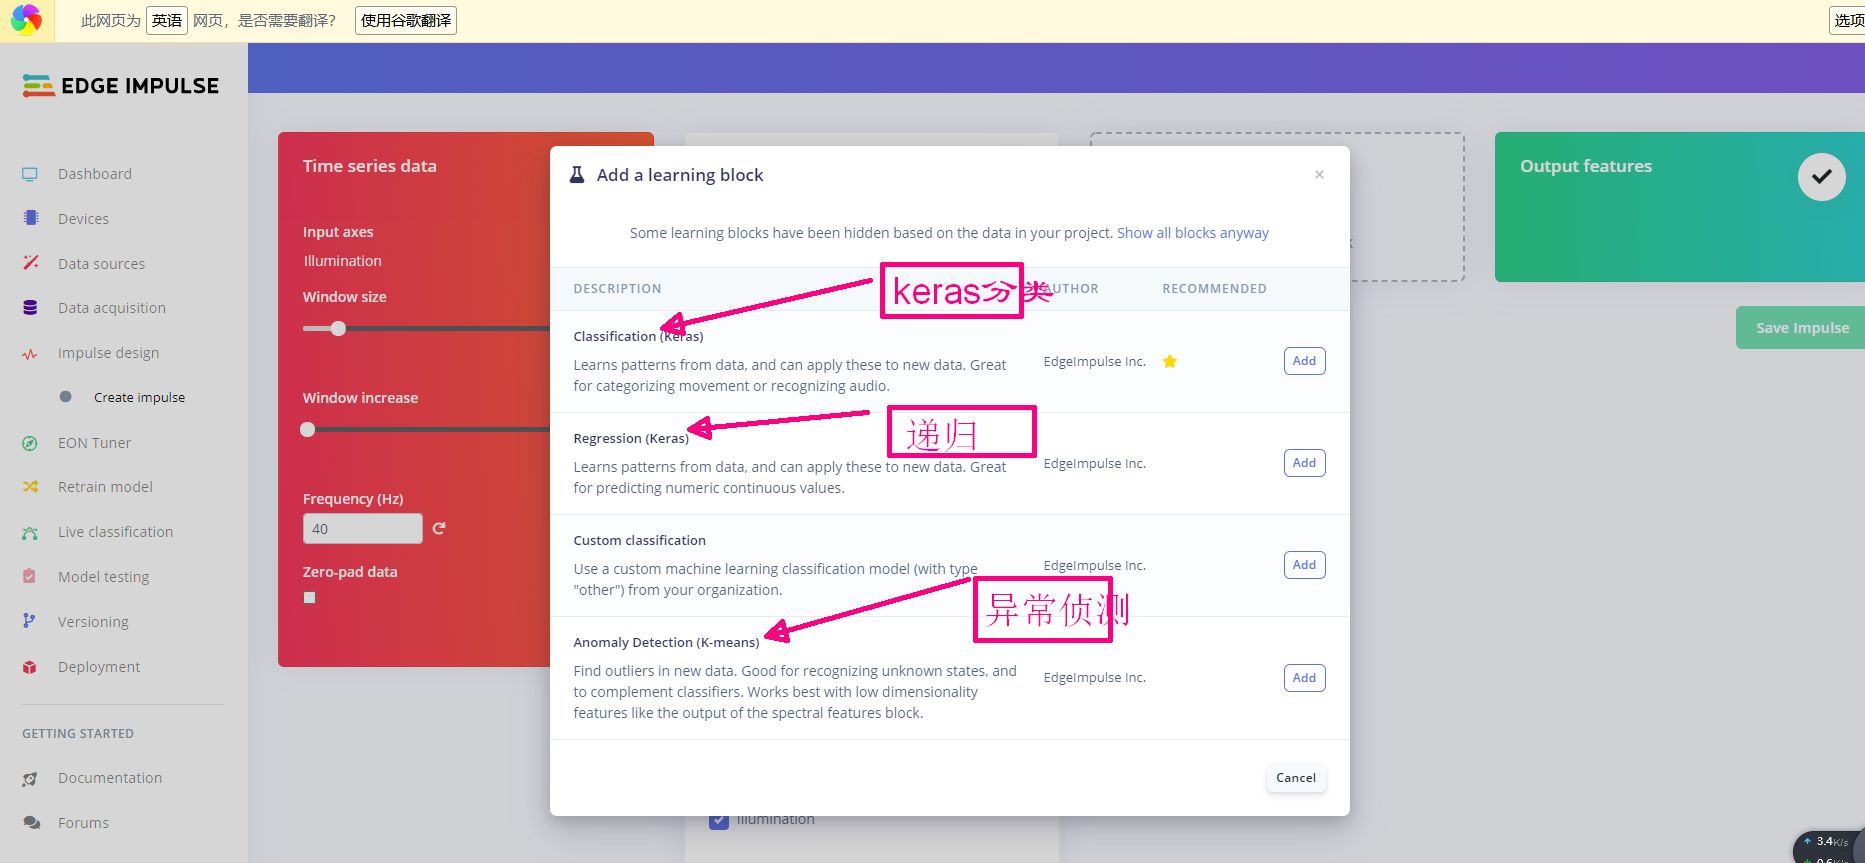Click the Forums chat icon
Viewport: 1865px width, 863px height.
pos(32,823)
